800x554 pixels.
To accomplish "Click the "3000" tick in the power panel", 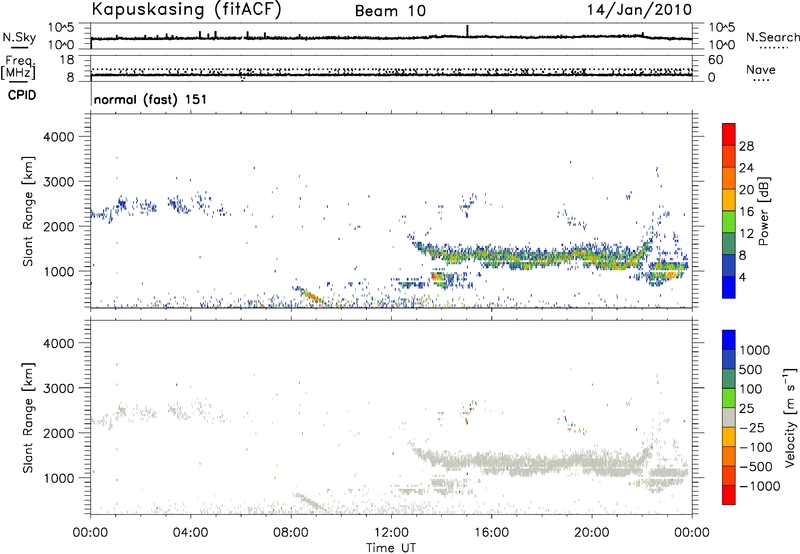I will [x=59, y=182].
